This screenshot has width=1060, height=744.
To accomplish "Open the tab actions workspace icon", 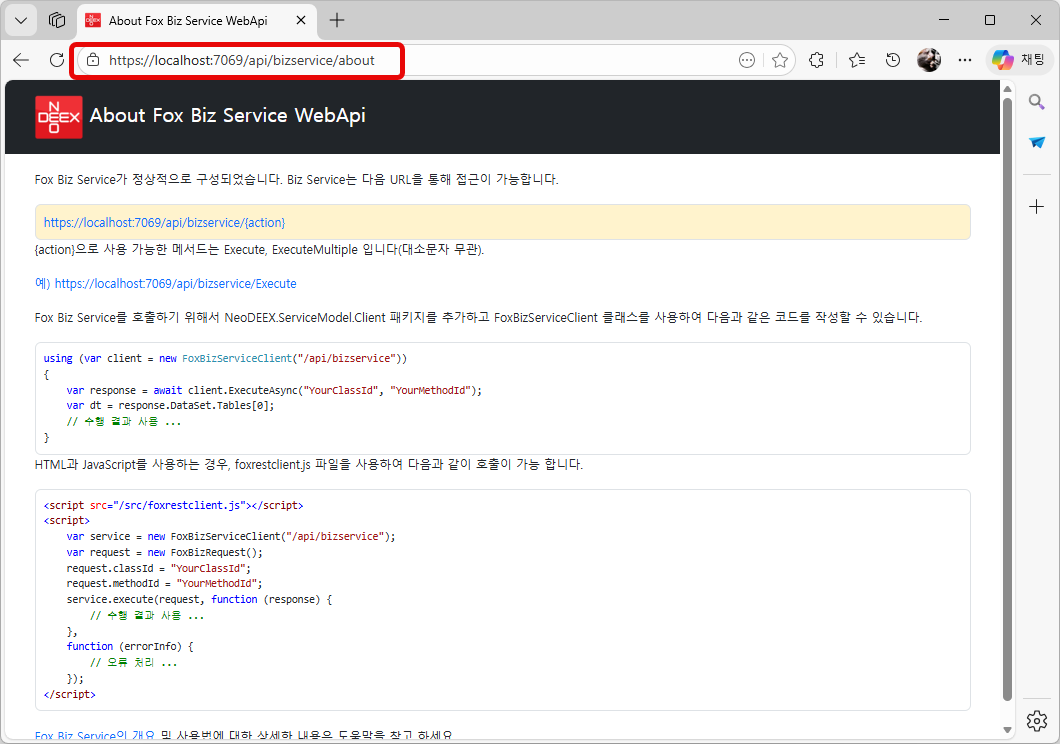I will click(57, 20).
